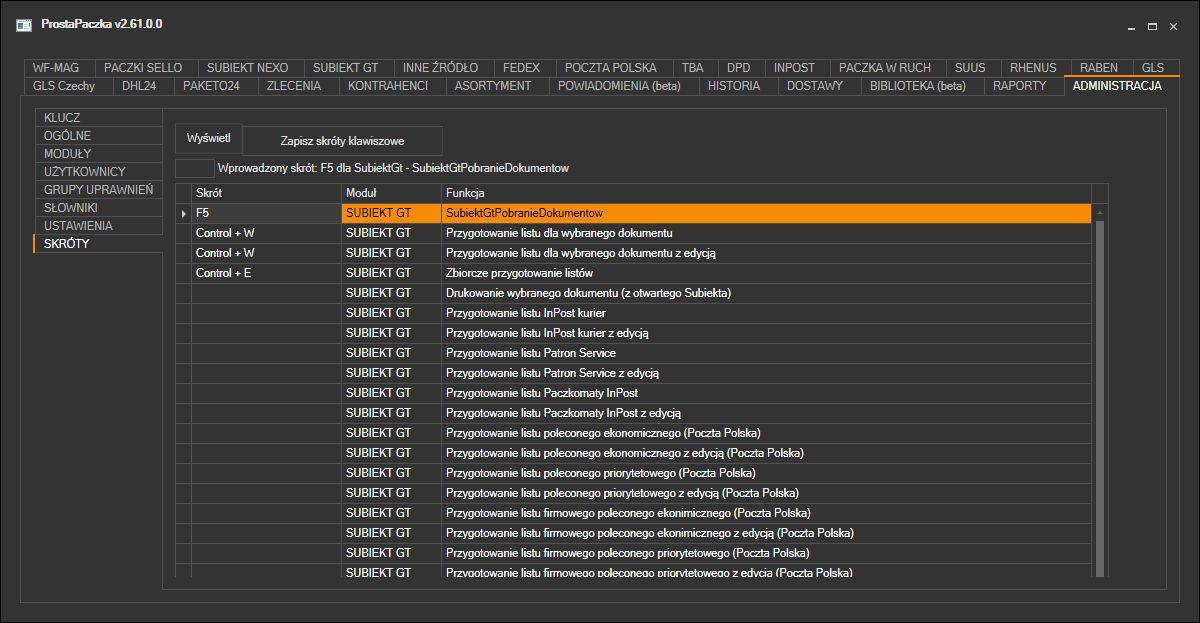The image size is (1200, 623).
Task: Open the PACZKA W RUCH tab
Action: tap(885, 68)
